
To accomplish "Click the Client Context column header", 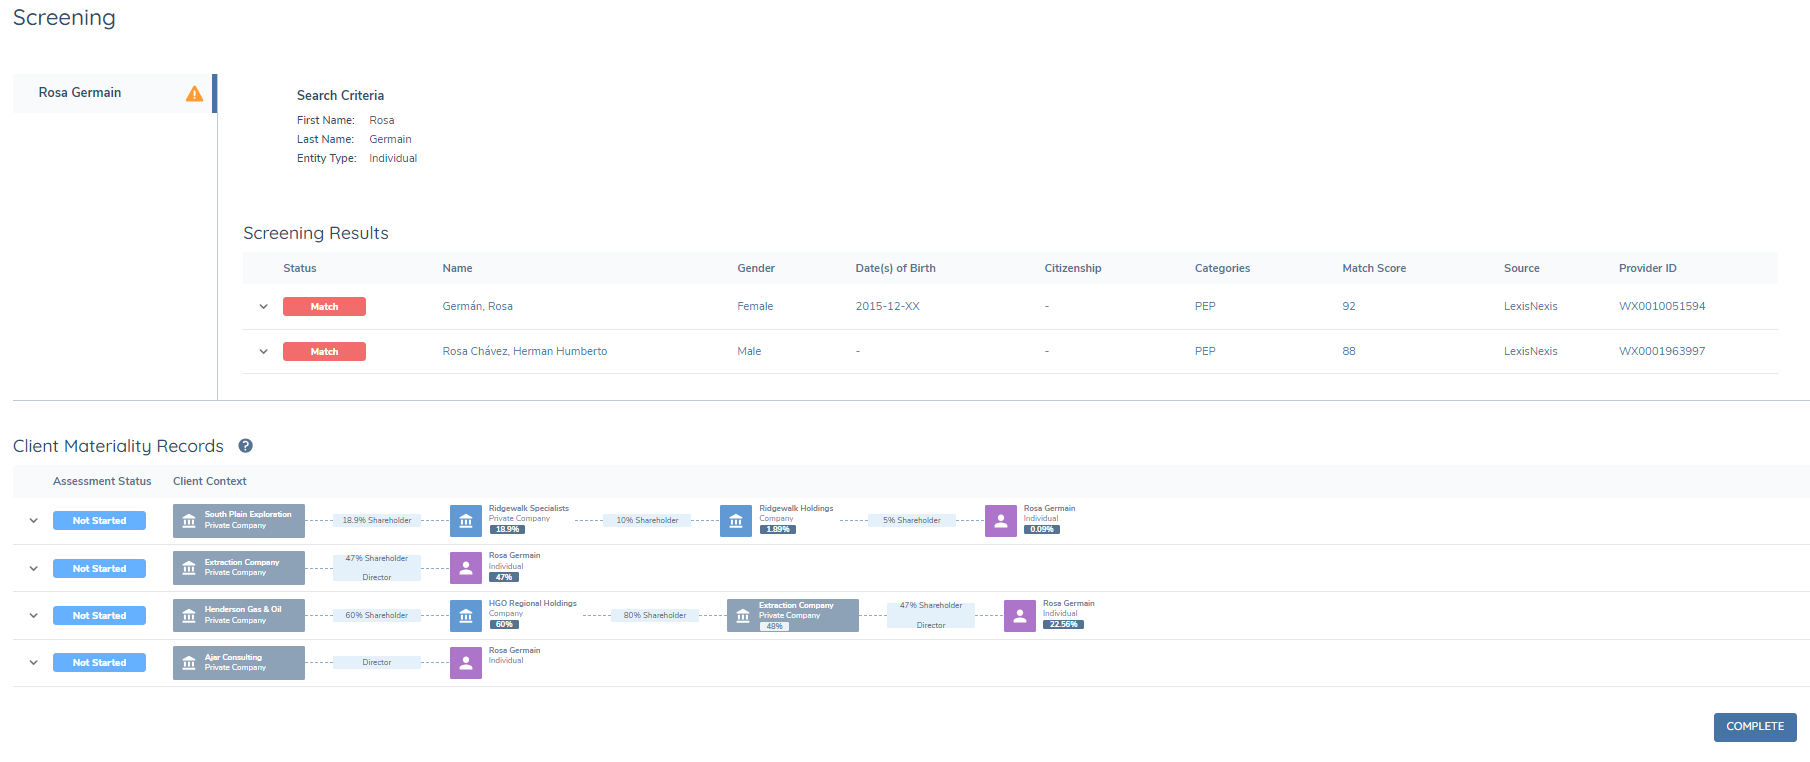I will pyautogui.click(x=210, y=481).
